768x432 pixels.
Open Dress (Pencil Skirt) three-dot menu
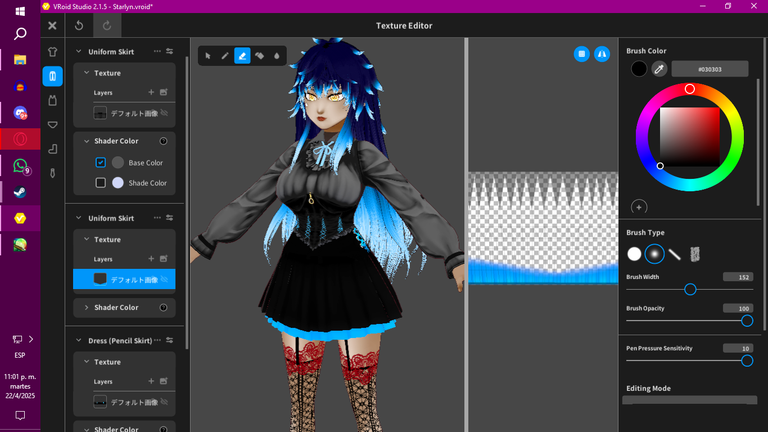click(x=157, y=340)
